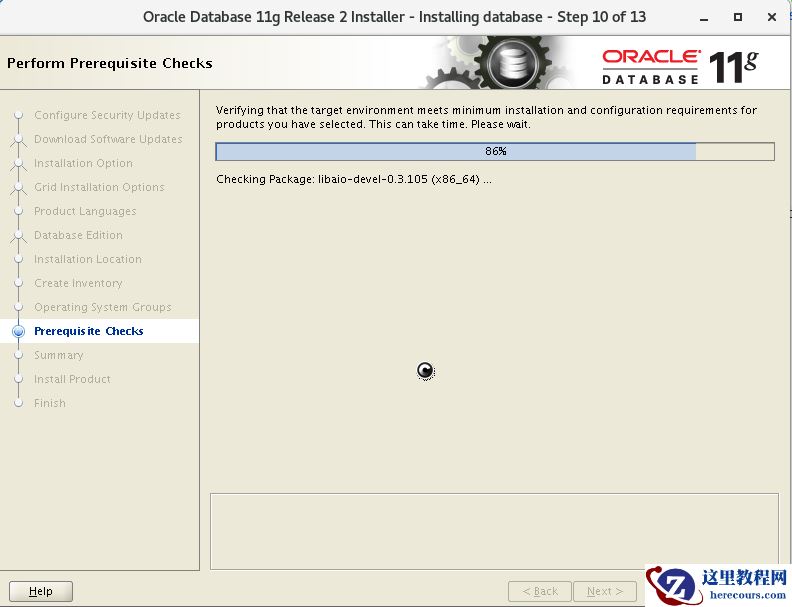Image resolution: width=792 pixels, height=607 pixels.
Task: Close the installer window
Action: [771, 17]
